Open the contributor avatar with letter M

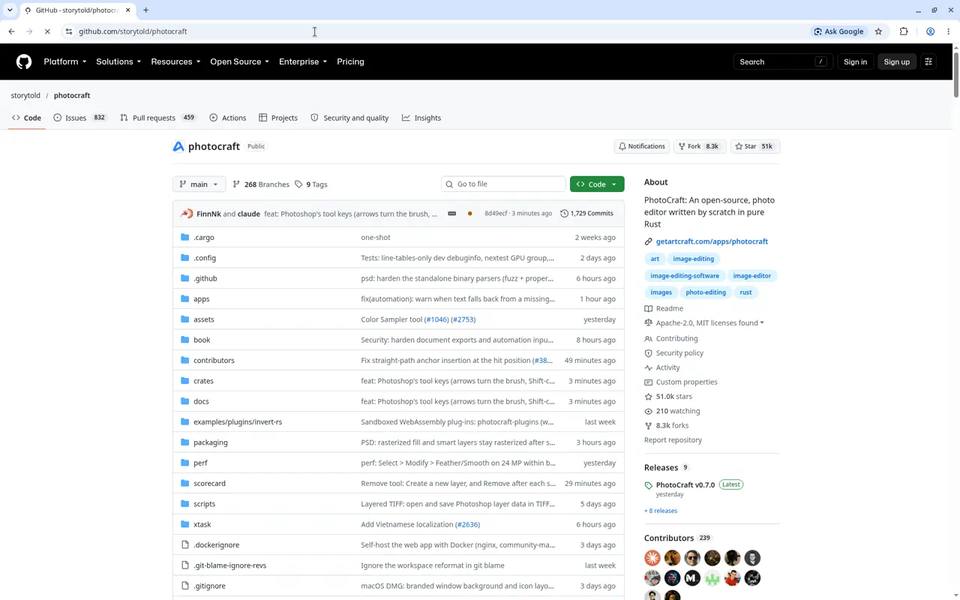[x=692, y=577]
